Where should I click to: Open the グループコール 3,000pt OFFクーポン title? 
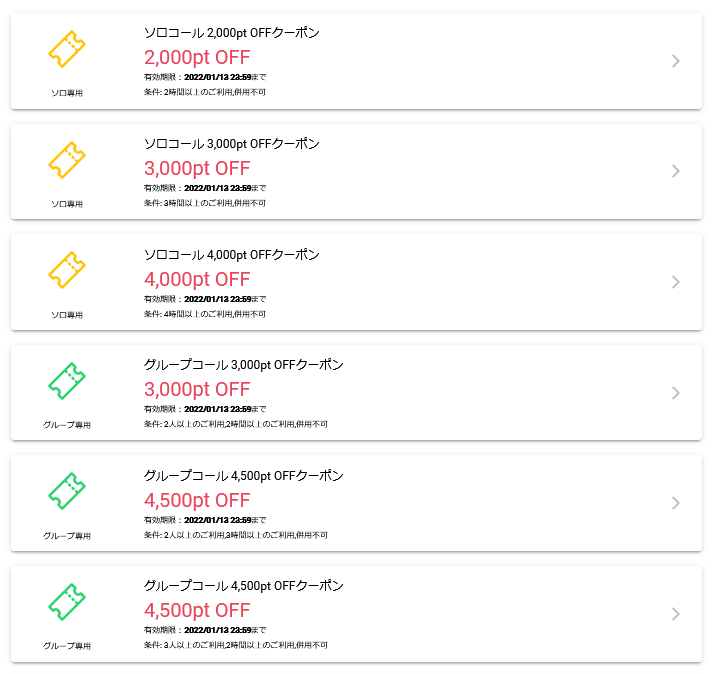pyautogui.click(x=244, y=365)
